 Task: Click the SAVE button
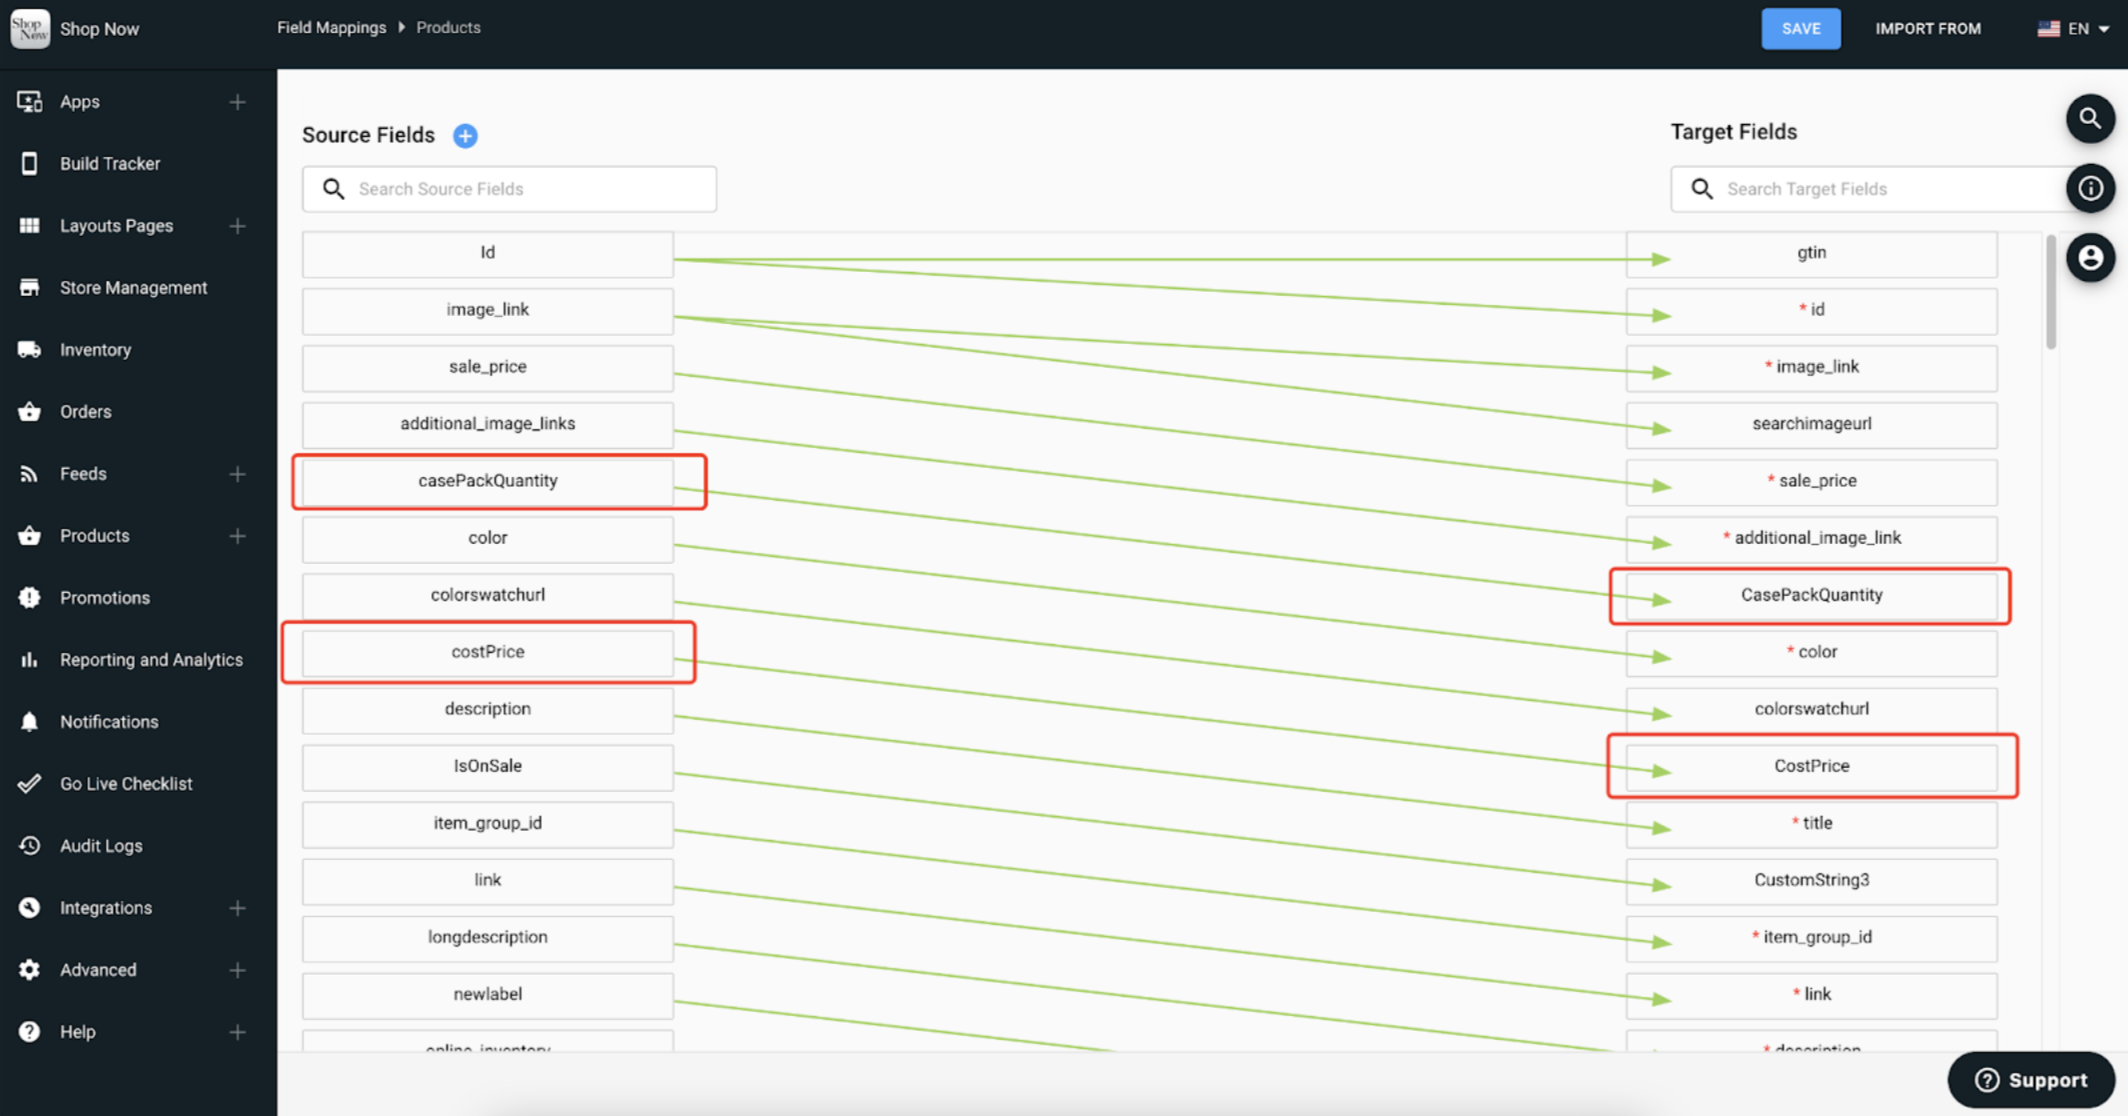(x=1801, y=29)
